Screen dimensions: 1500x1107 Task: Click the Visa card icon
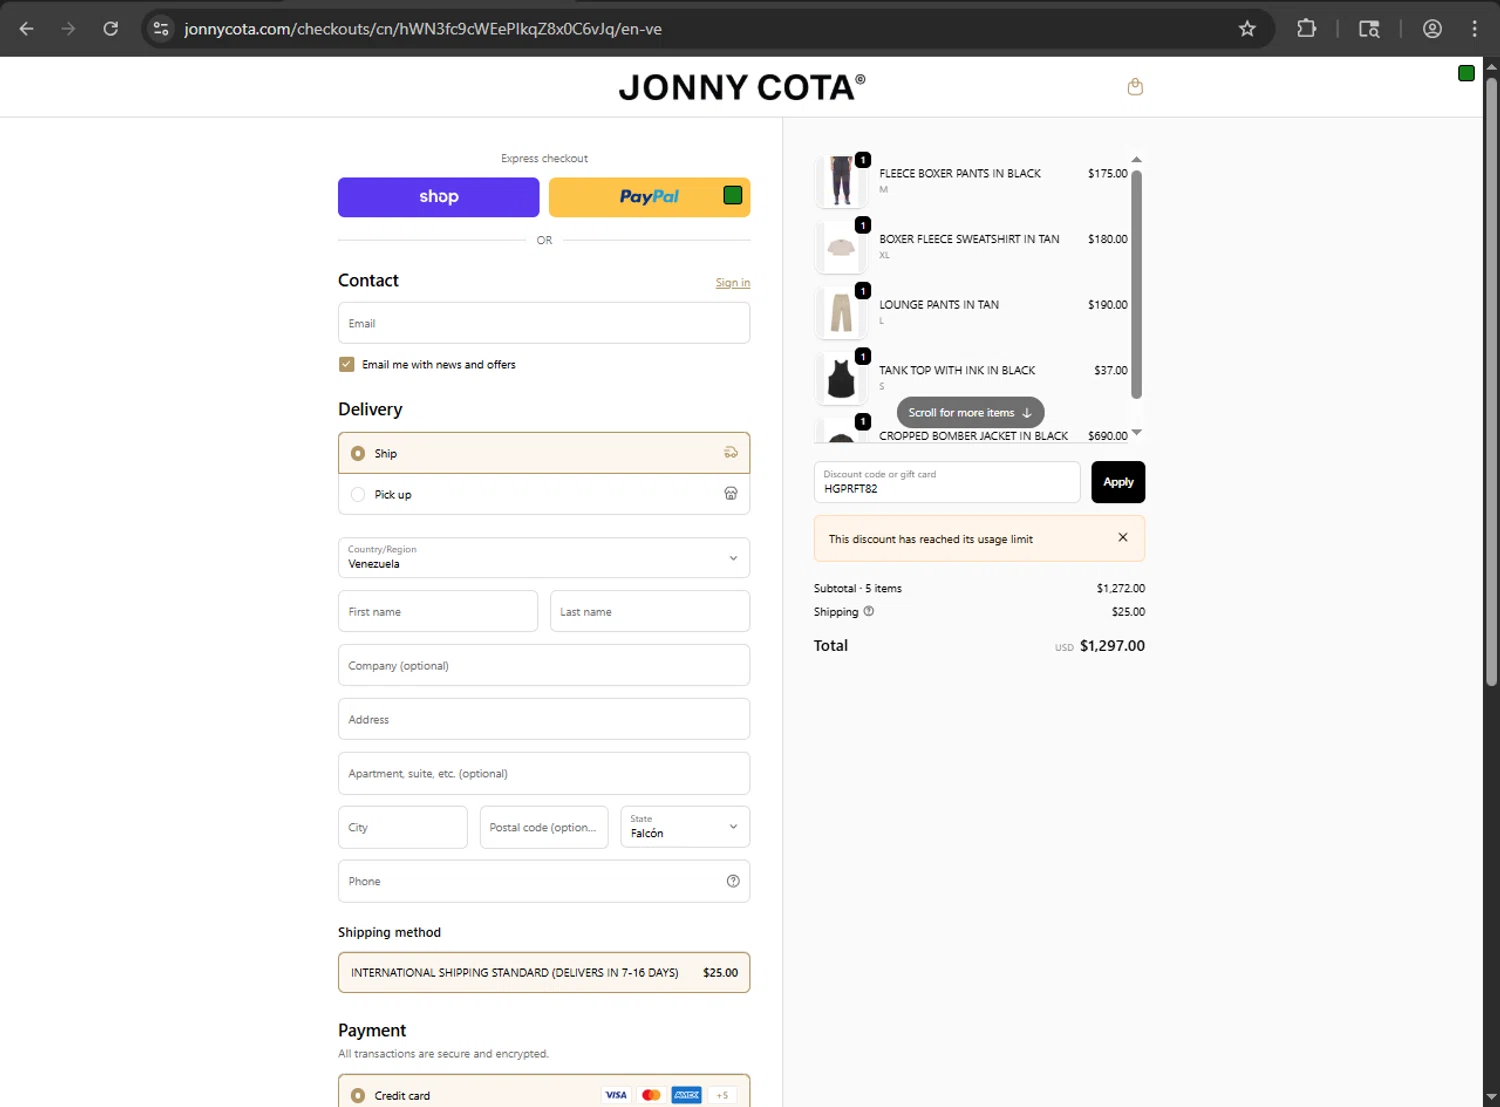pos(616,1095)
